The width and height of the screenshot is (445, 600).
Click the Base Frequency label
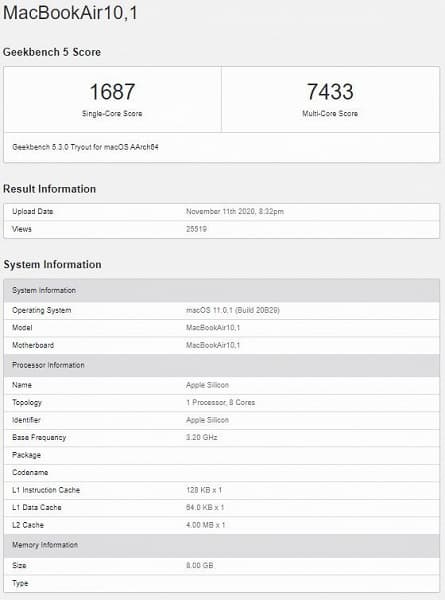pos(39,438)
